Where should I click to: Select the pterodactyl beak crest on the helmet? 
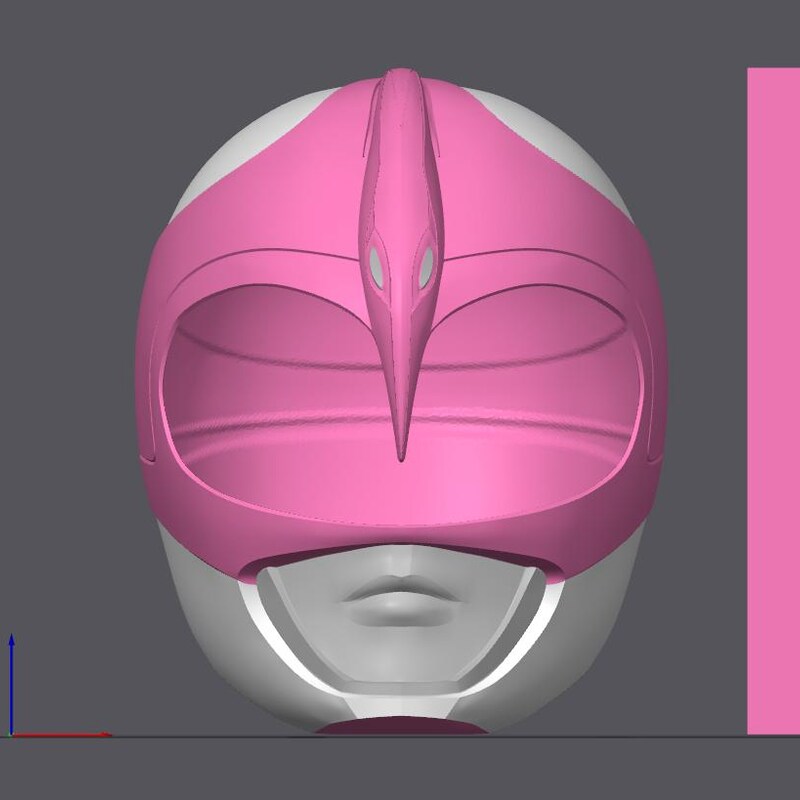click(x=401, y=264)
